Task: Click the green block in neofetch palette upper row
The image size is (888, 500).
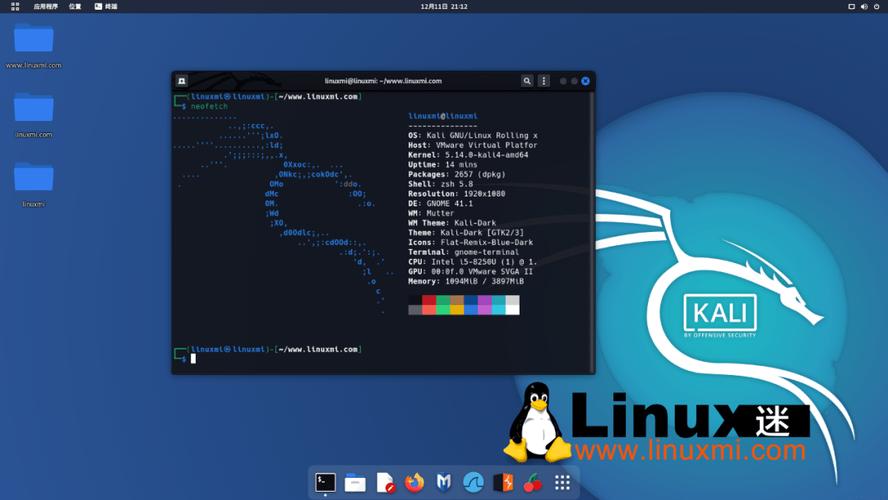Action: [443, 300]
